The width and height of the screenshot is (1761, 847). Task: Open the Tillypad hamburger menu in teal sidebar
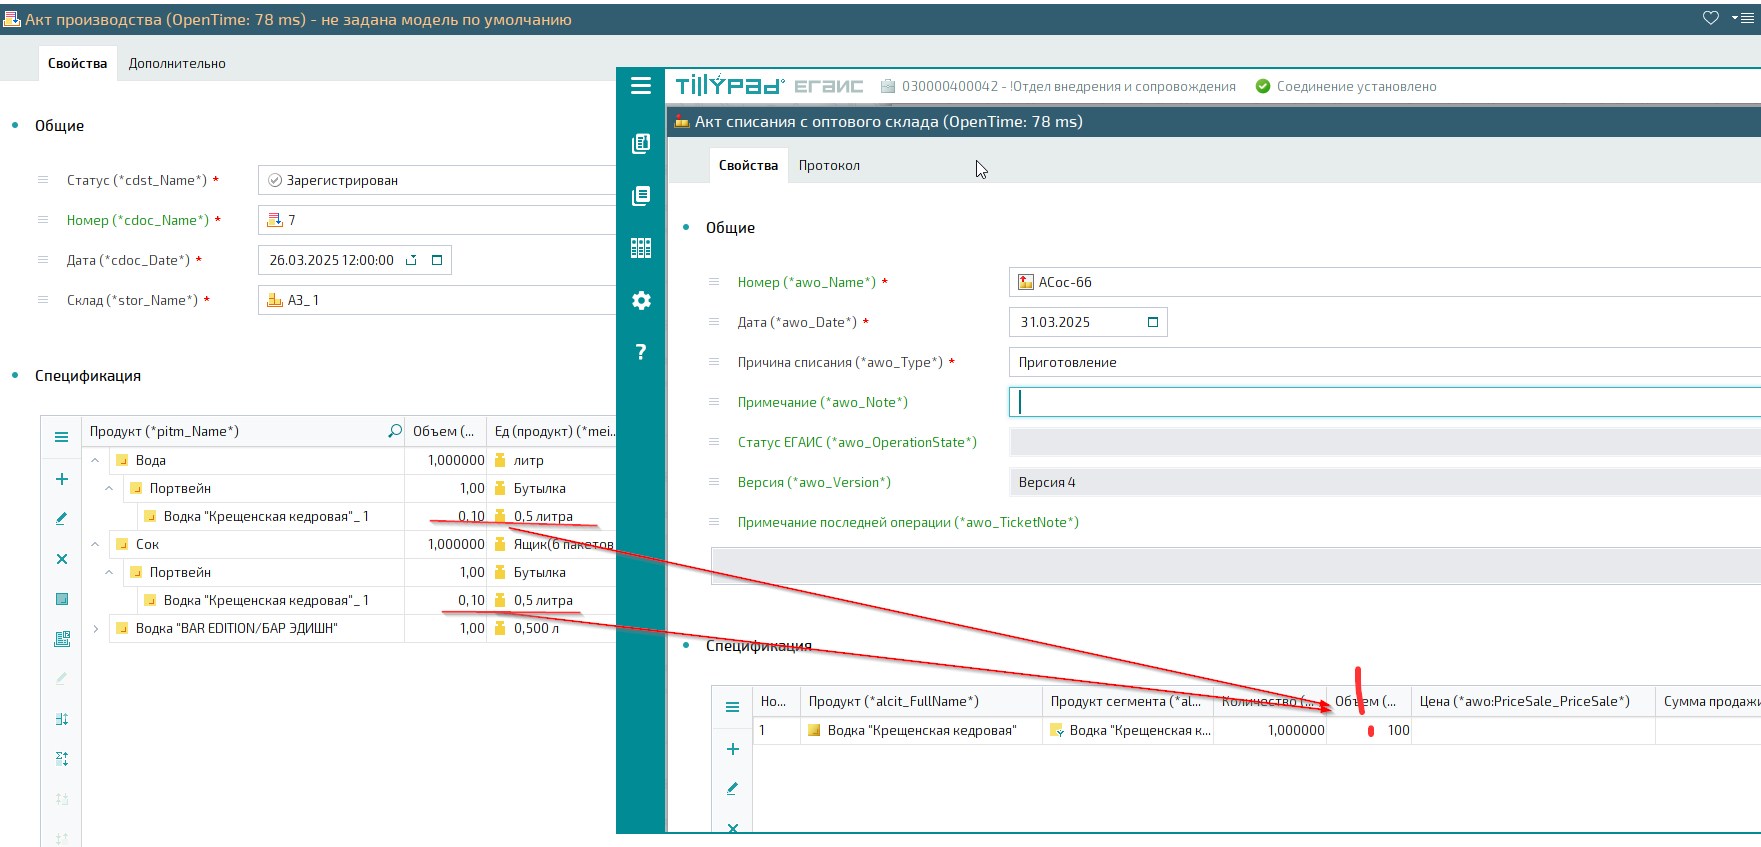coord(641,86)
